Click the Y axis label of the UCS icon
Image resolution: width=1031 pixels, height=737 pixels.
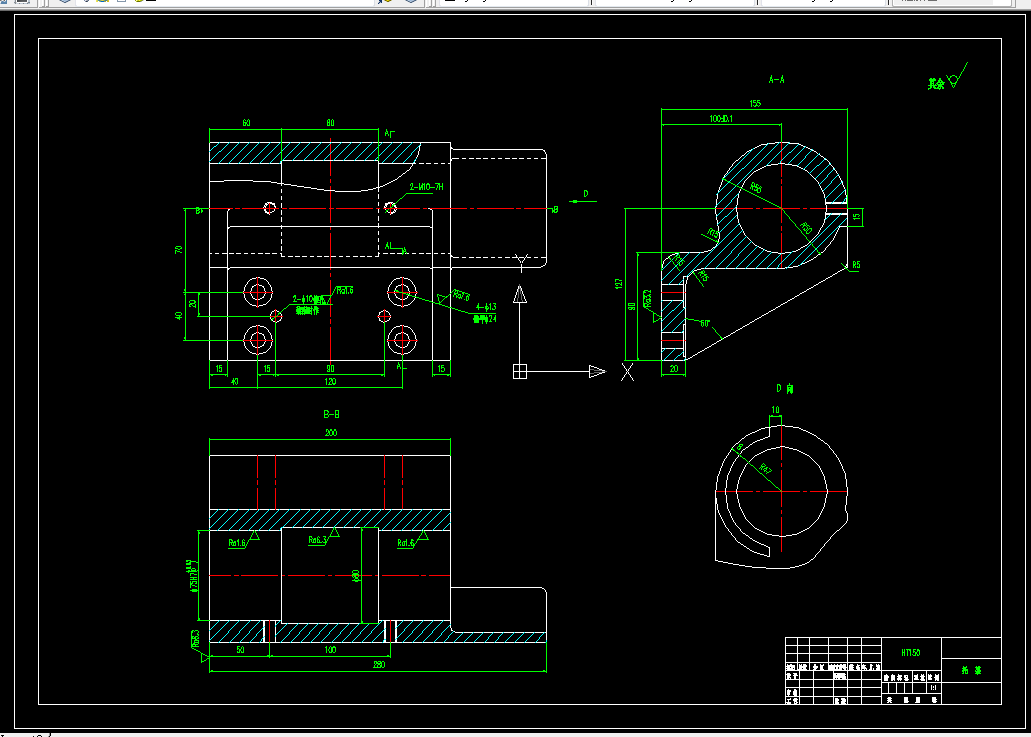pos(521,262)
